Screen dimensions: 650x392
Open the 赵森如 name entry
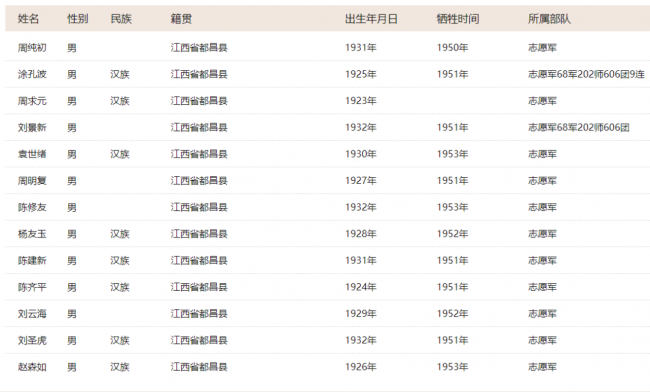[32, 367]
